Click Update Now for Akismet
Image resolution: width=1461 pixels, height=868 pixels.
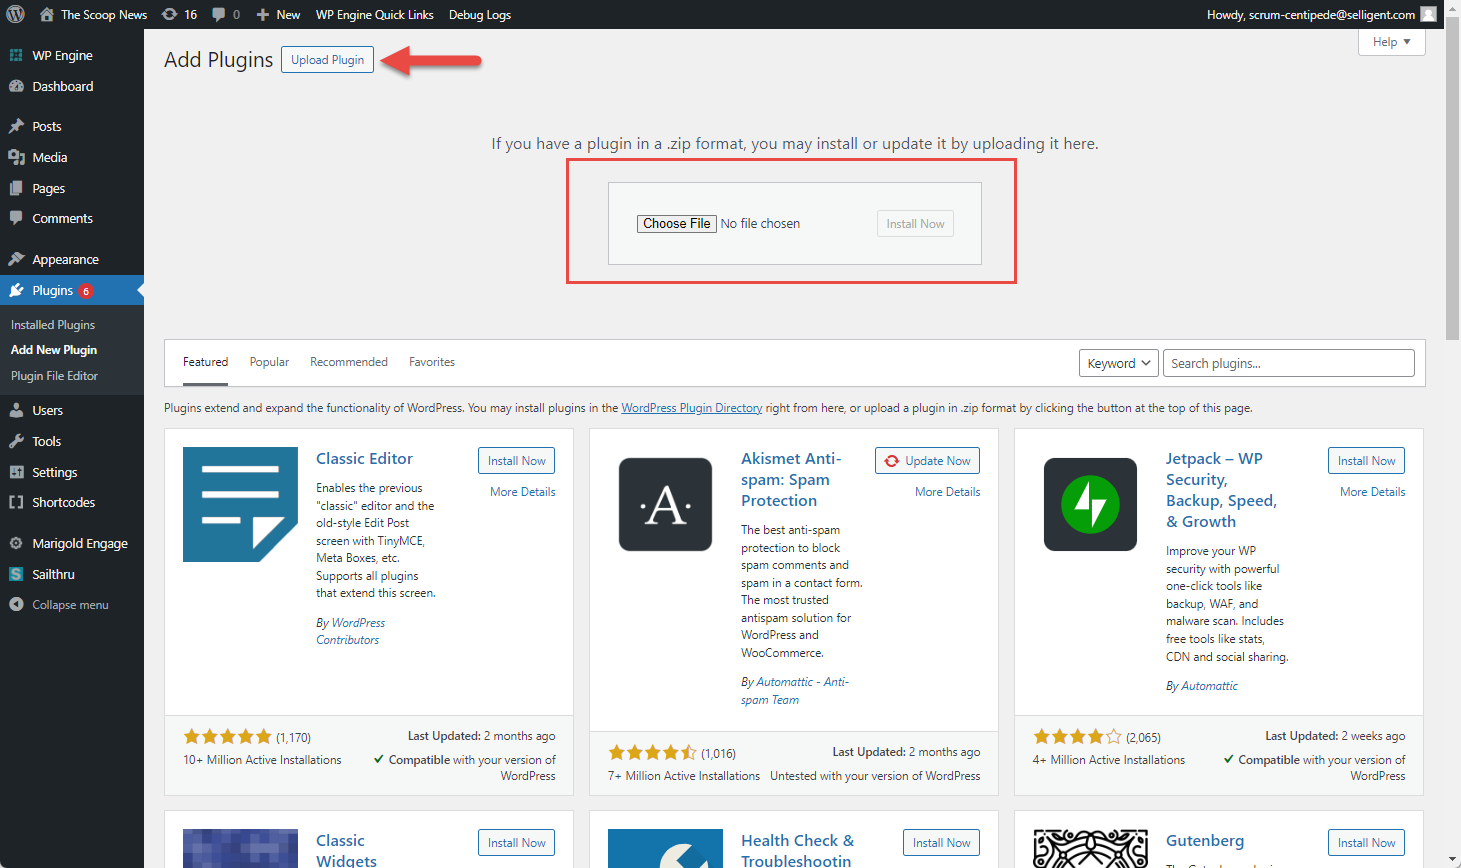pos(927,461)
